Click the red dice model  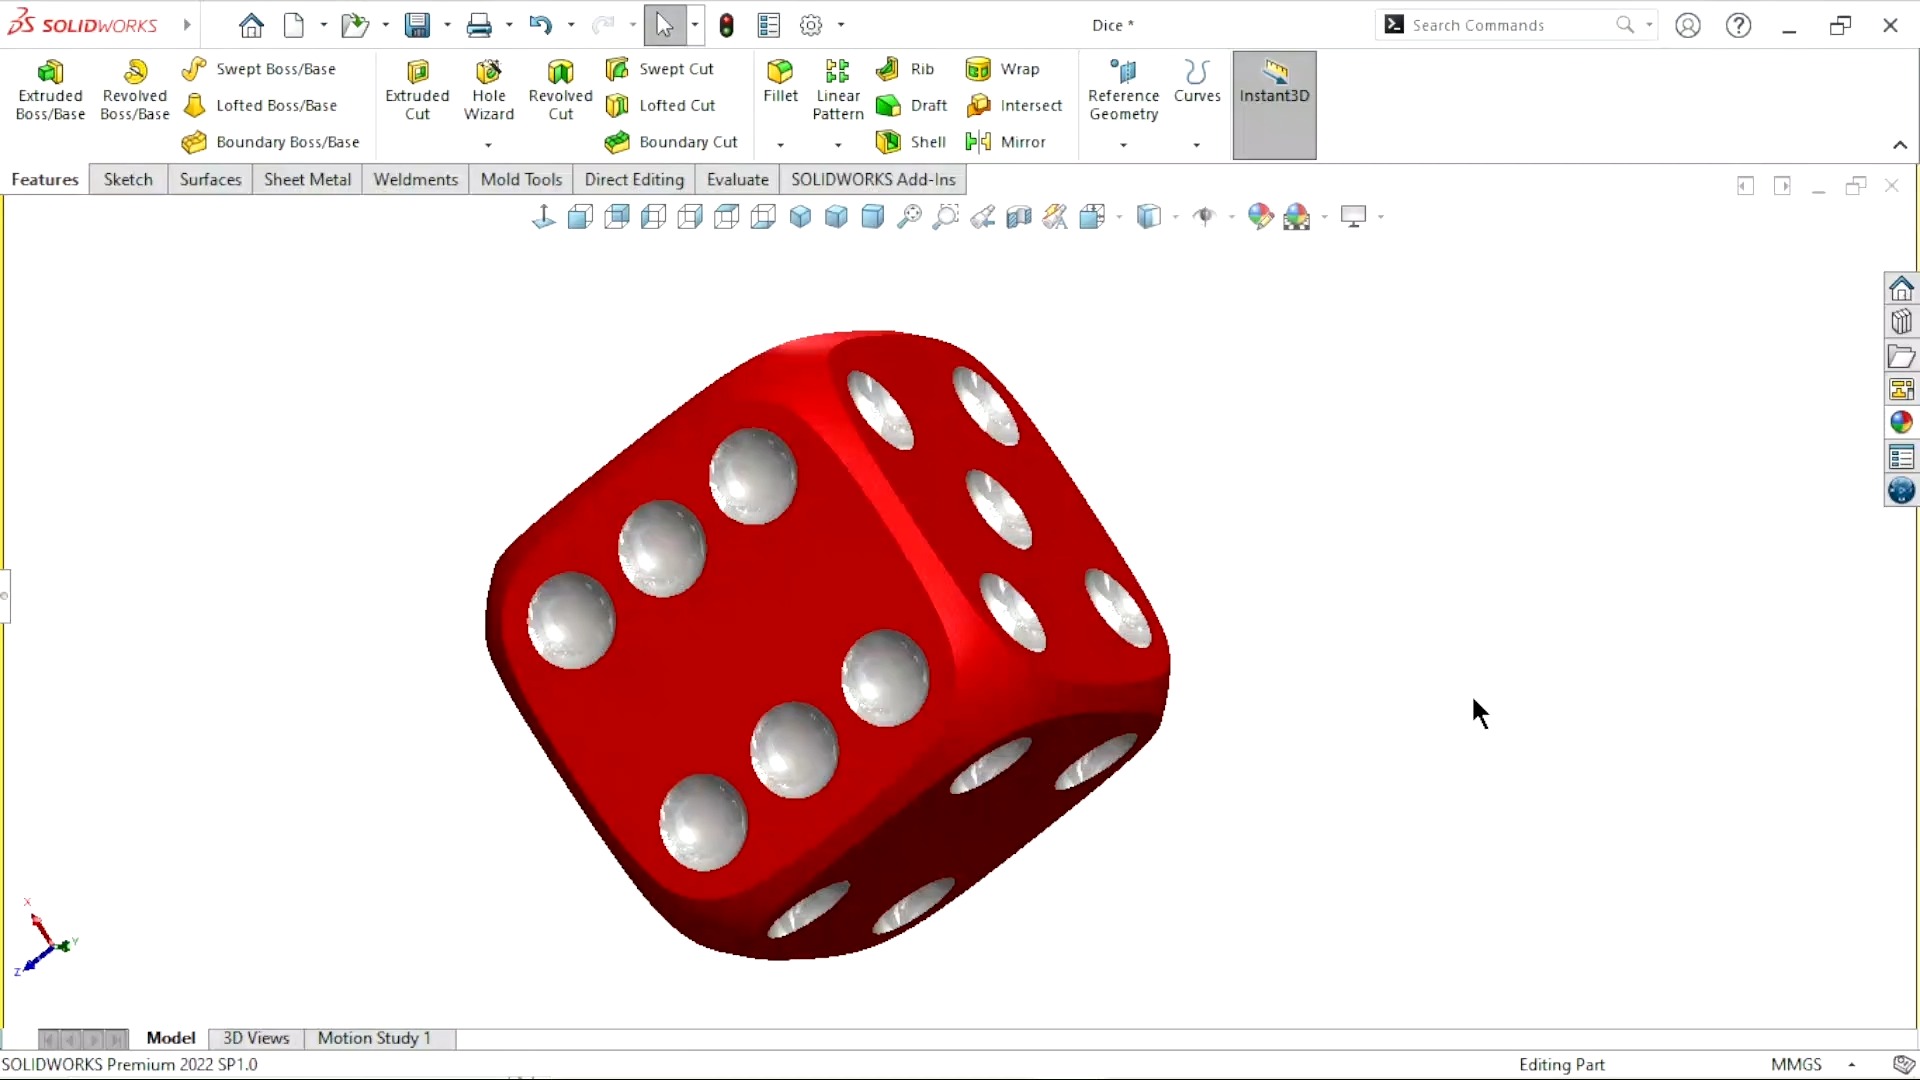[826, 644]
